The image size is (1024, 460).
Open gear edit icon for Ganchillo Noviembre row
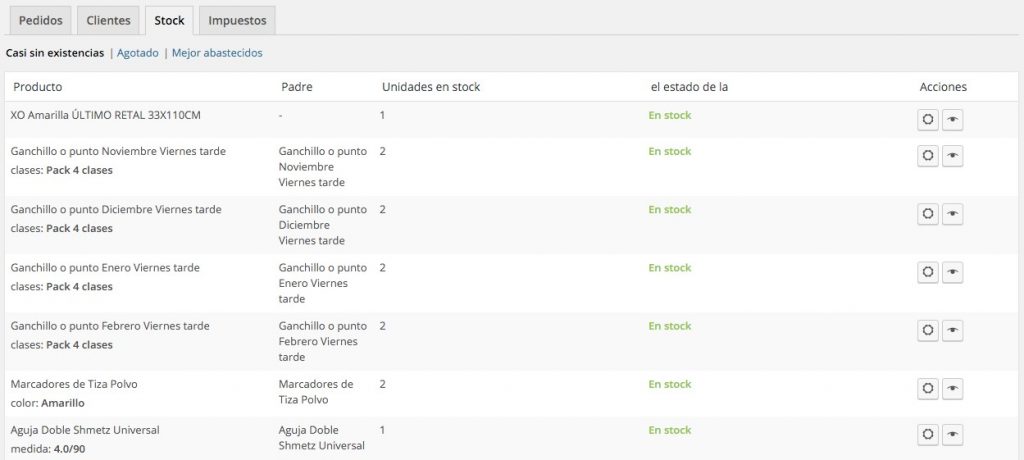927,156
